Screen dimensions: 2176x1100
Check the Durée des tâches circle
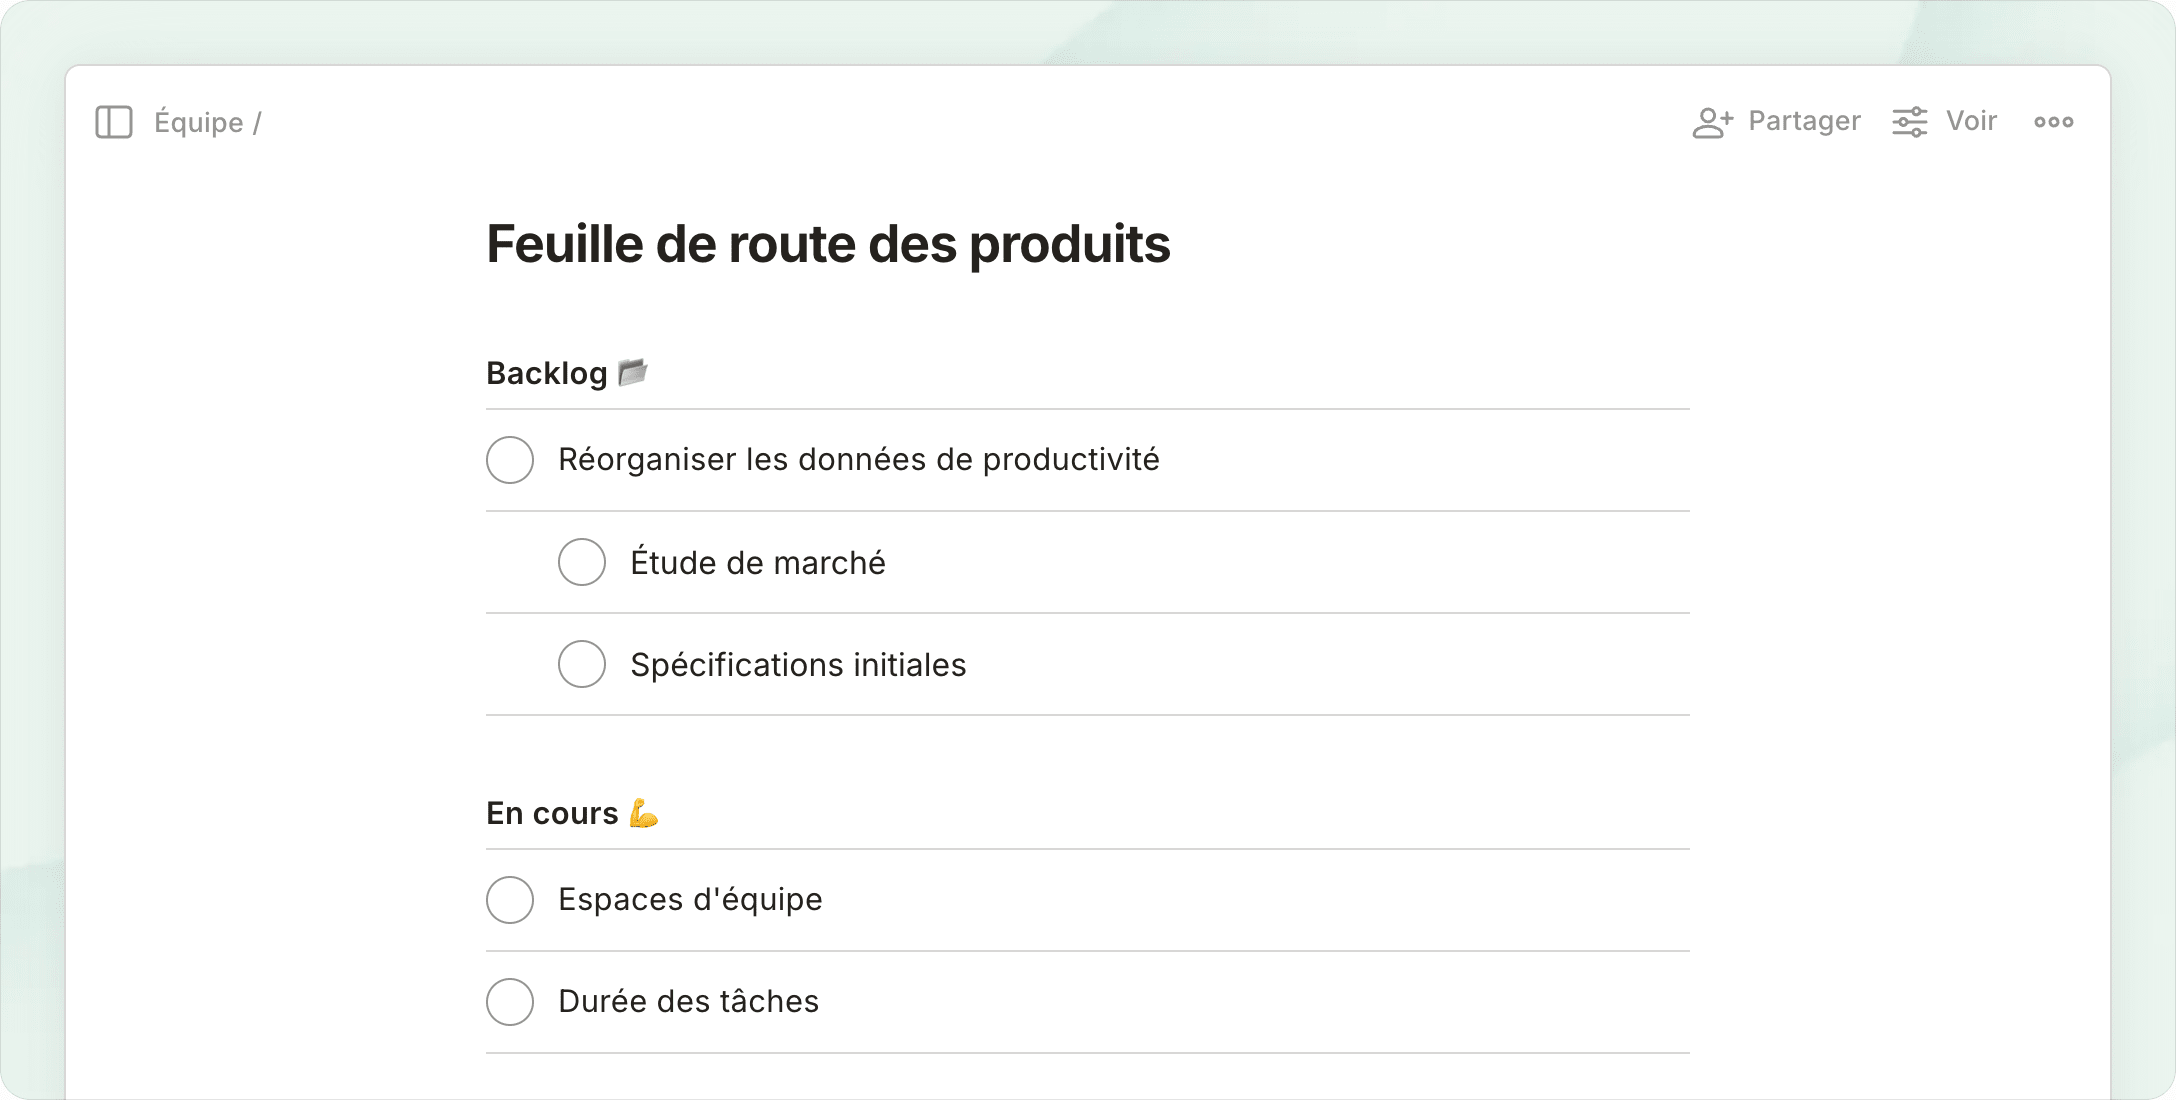tap(510, 1002)
